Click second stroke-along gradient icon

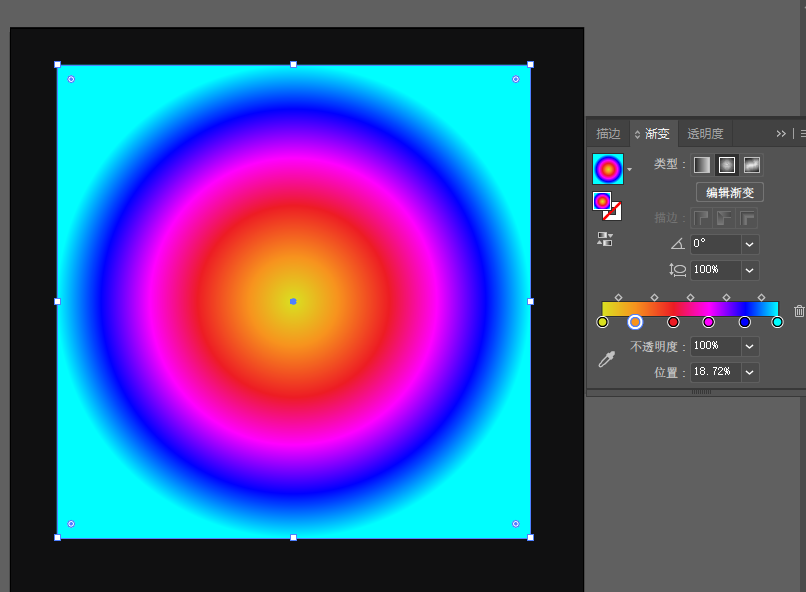(724, 218)
